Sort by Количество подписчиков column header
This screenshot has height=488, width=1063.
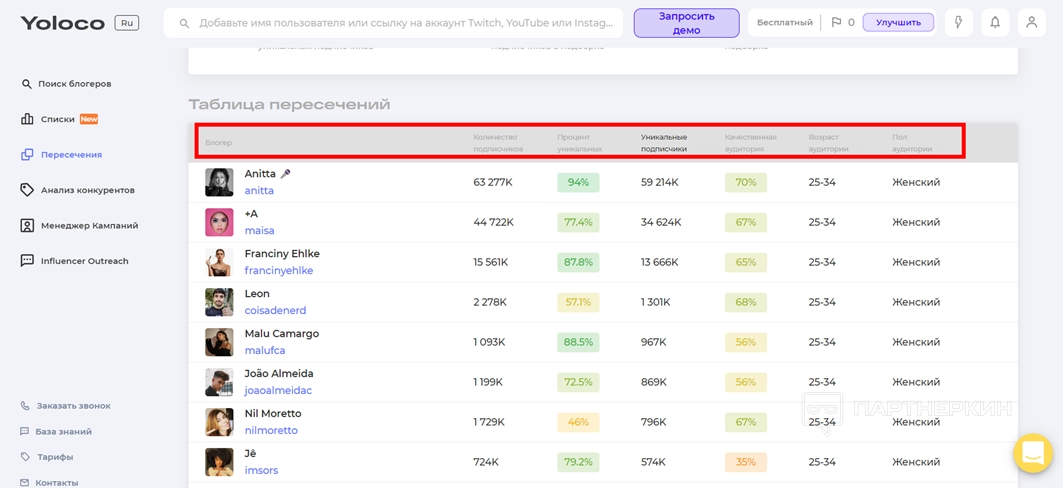pyautogui.click(x=498, y=142)
